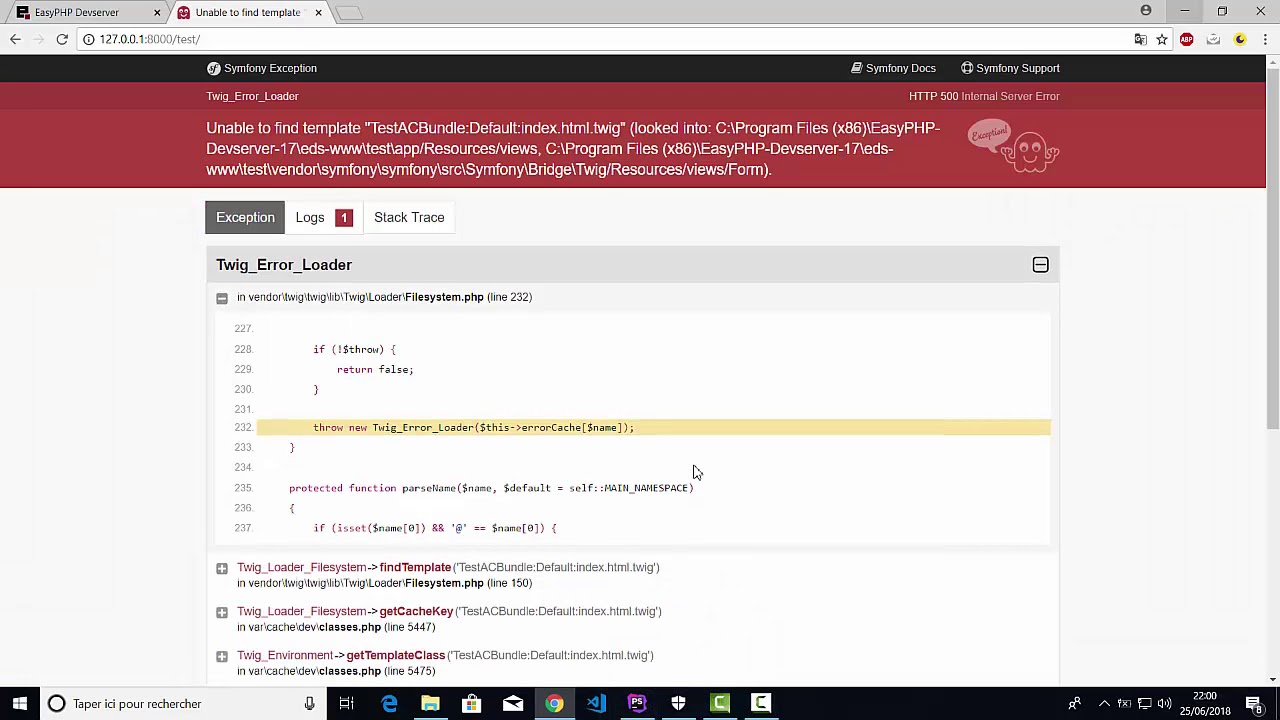Open Task View on the taskbar
Viewport: 1280px width, 720px height.
point(346,704)
